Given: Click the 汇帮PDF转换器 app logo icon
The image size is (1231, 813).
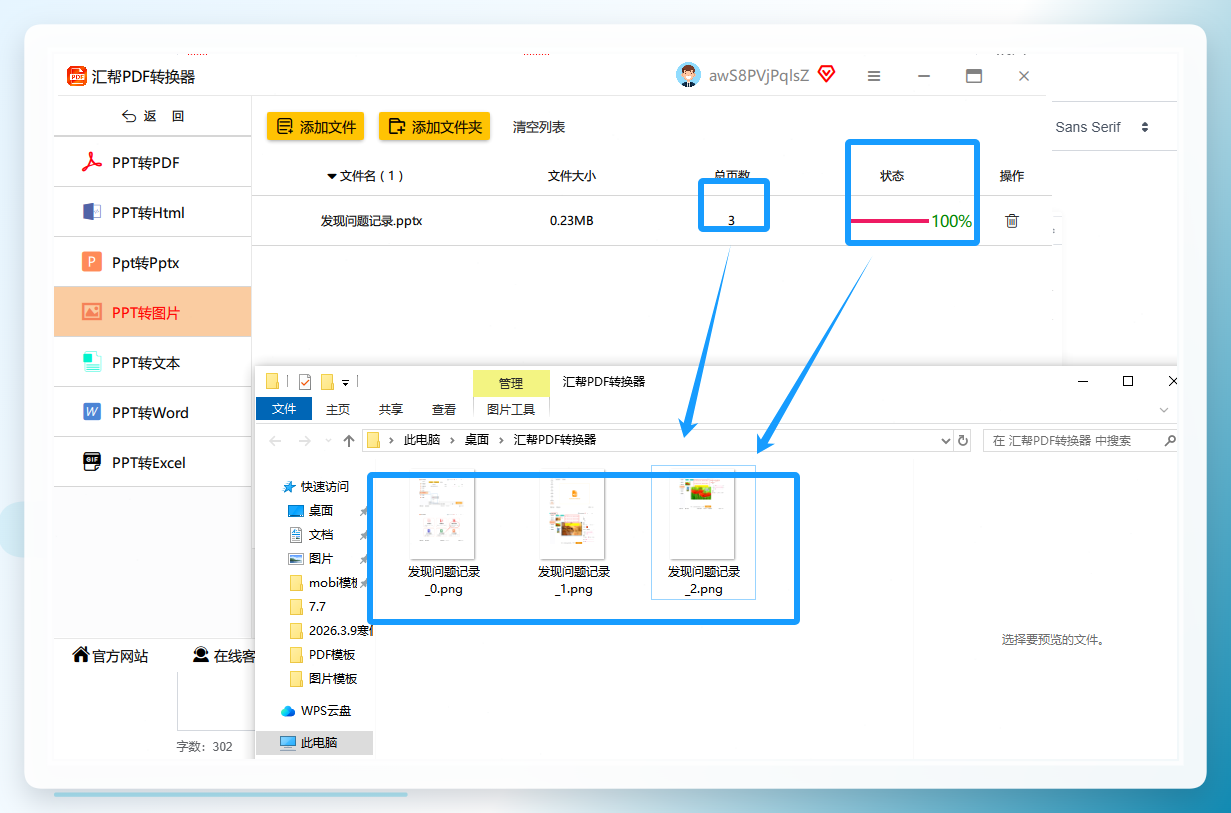Looking at the screenshot, I should [x=77, y=76].
